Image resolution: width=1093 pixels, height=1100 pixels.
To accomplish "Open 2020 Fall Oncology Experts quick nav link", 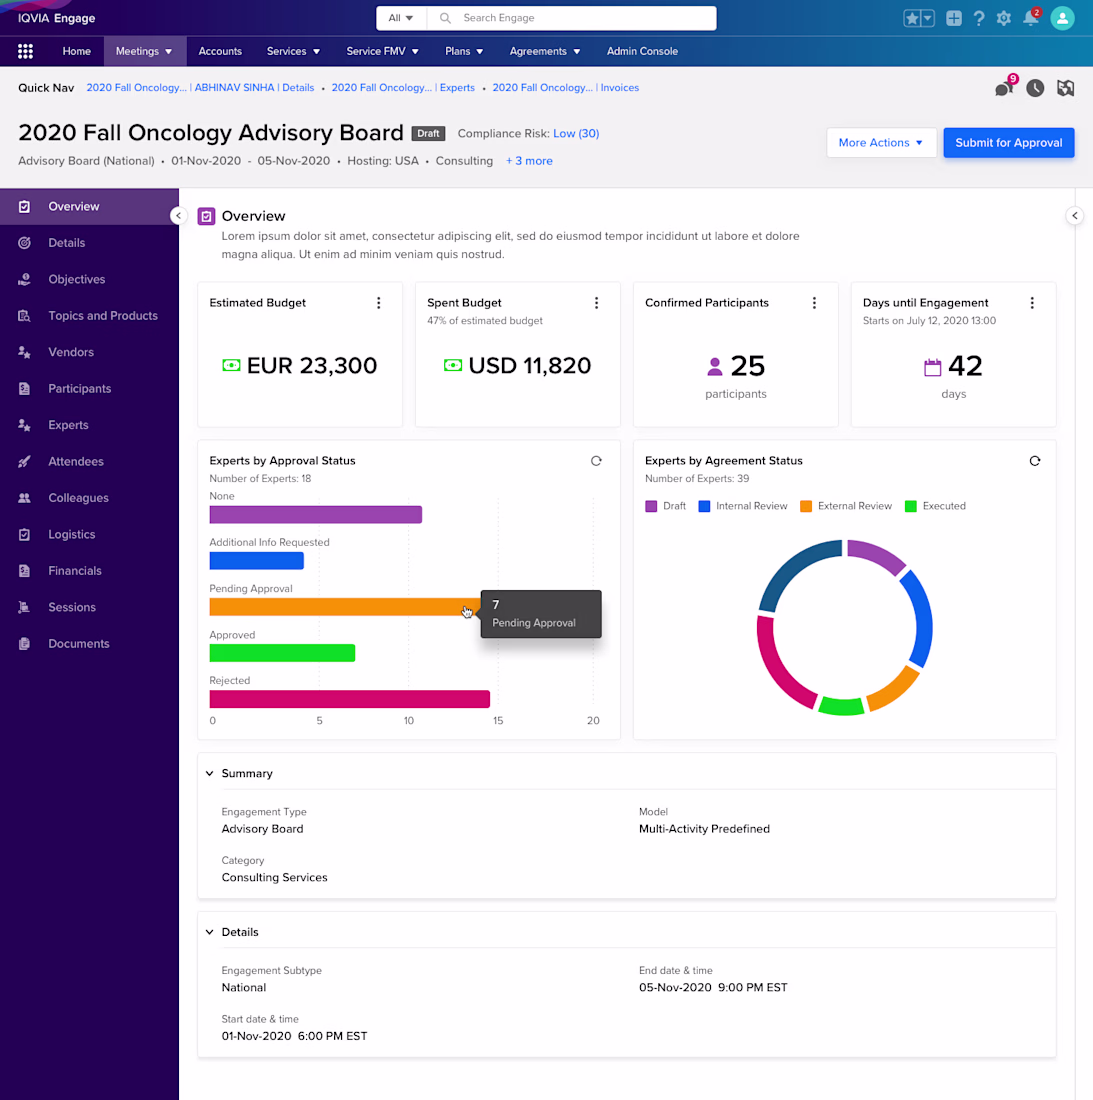I will (x=403, y=88).
